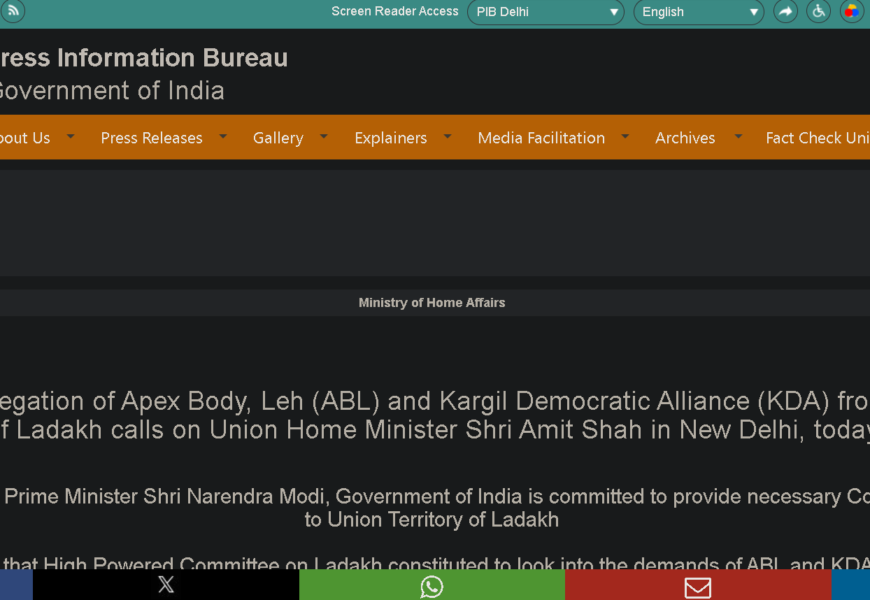Viewport: 870px width, 600px height.
Task: Share on Facebook from bottom bar
Action: [x=15, y=586]
